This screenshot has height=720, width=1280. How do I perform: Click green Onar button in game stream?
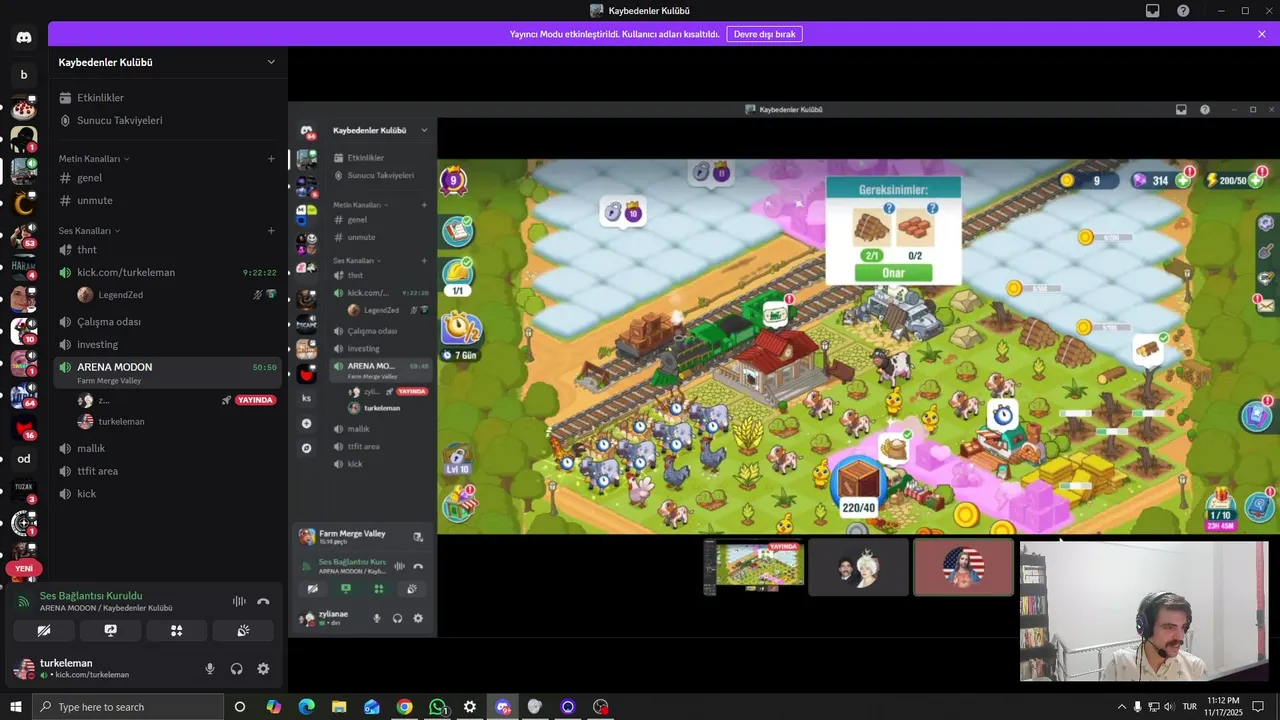[893, 273]
